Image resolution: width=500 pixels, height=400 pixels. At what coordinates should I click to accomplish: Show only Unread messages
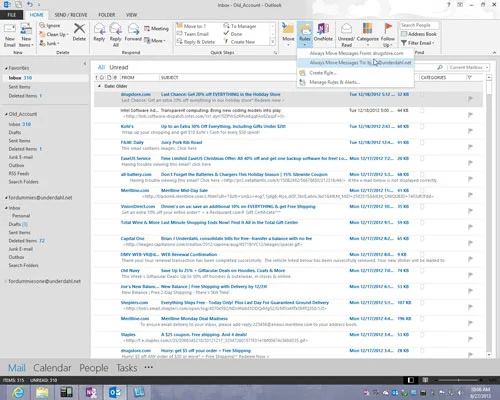119,67
